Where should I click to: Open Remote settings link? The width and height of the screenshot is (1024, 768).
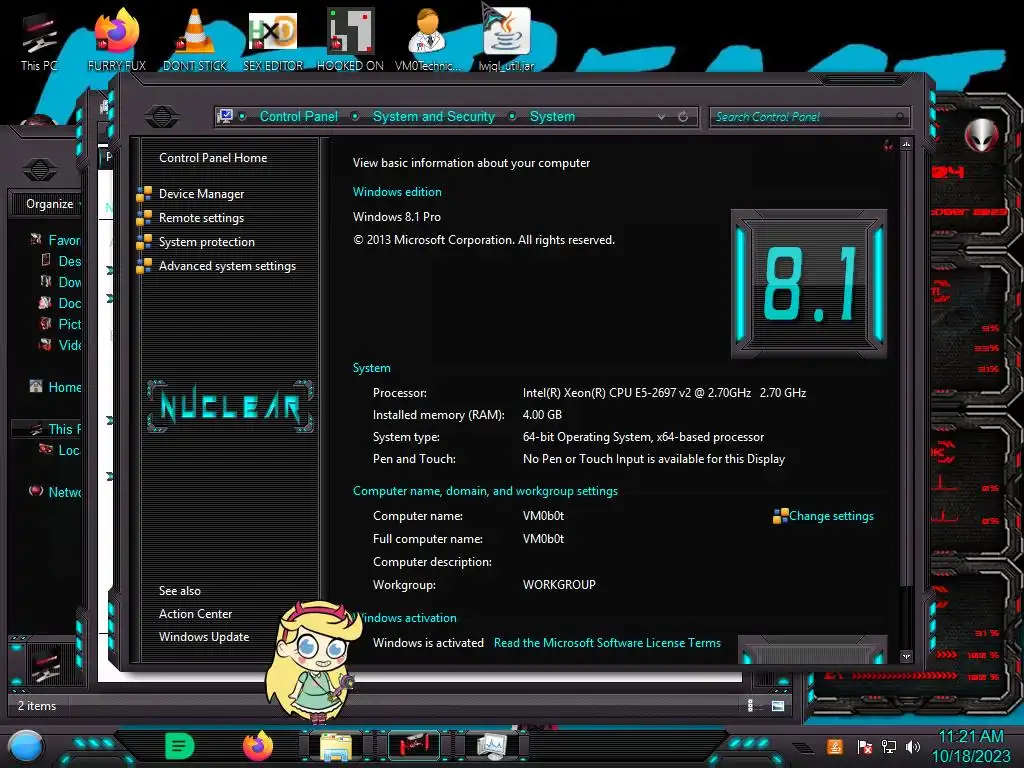pos(201,218)
